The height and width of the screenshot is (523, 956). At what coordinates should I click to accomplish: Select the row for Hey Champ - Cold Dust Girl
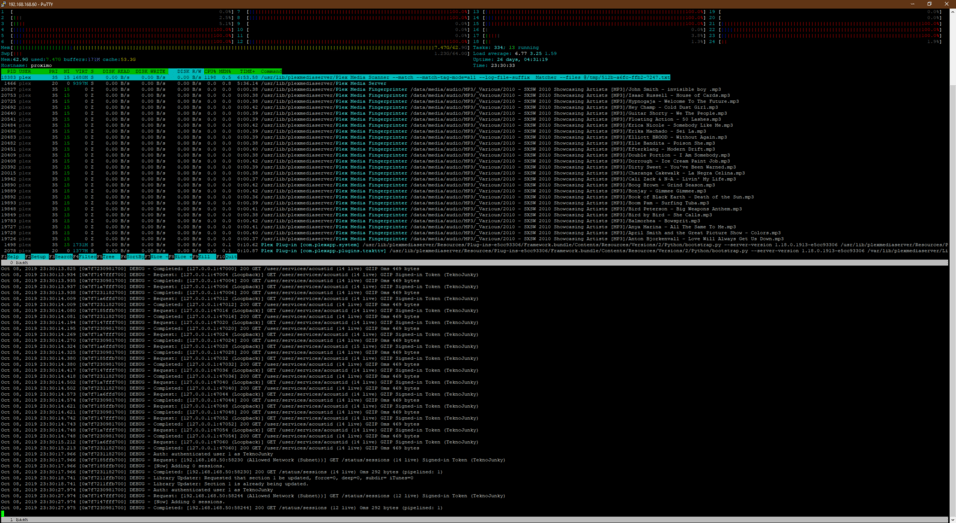point(363,107)
